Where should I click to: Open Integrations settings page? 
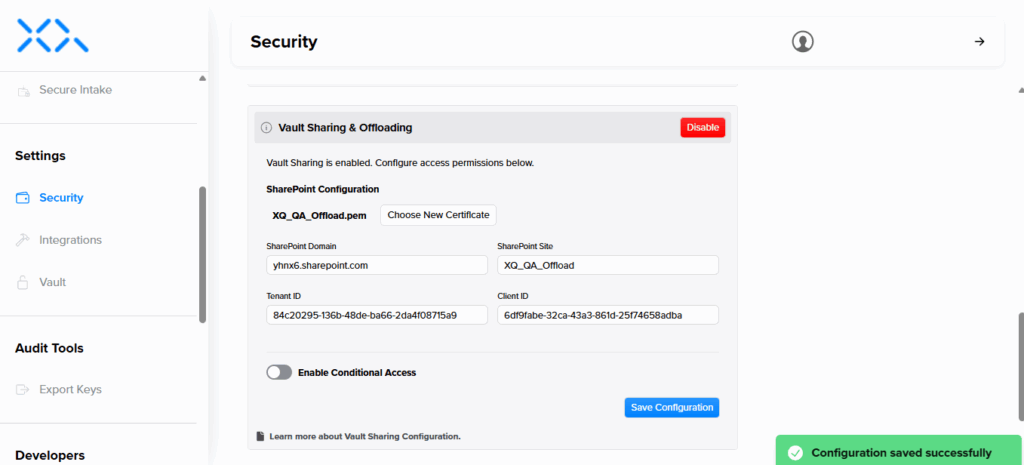coord(70,240)
